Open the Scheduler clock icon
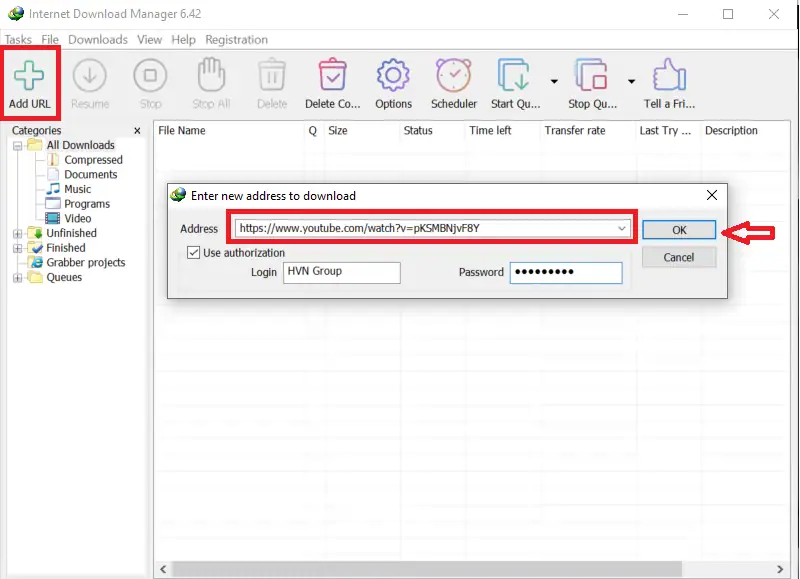Viewport: 800px width, 579px height. click(x=453, y=76)
